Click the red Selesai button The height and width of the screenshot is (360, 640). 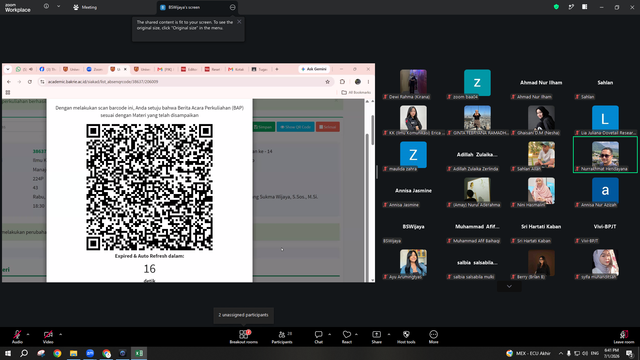point(328,127)
